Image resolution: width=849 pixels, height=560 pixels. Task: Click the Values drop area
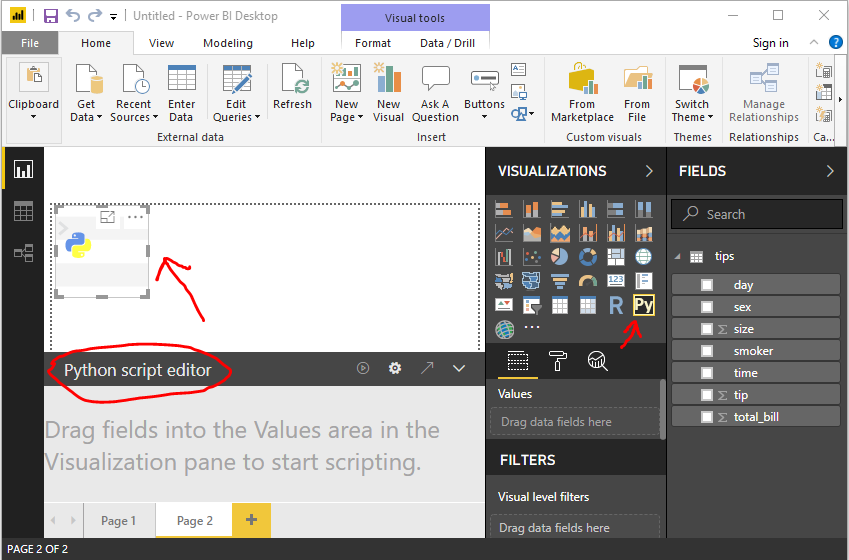[x=574, y=422]
